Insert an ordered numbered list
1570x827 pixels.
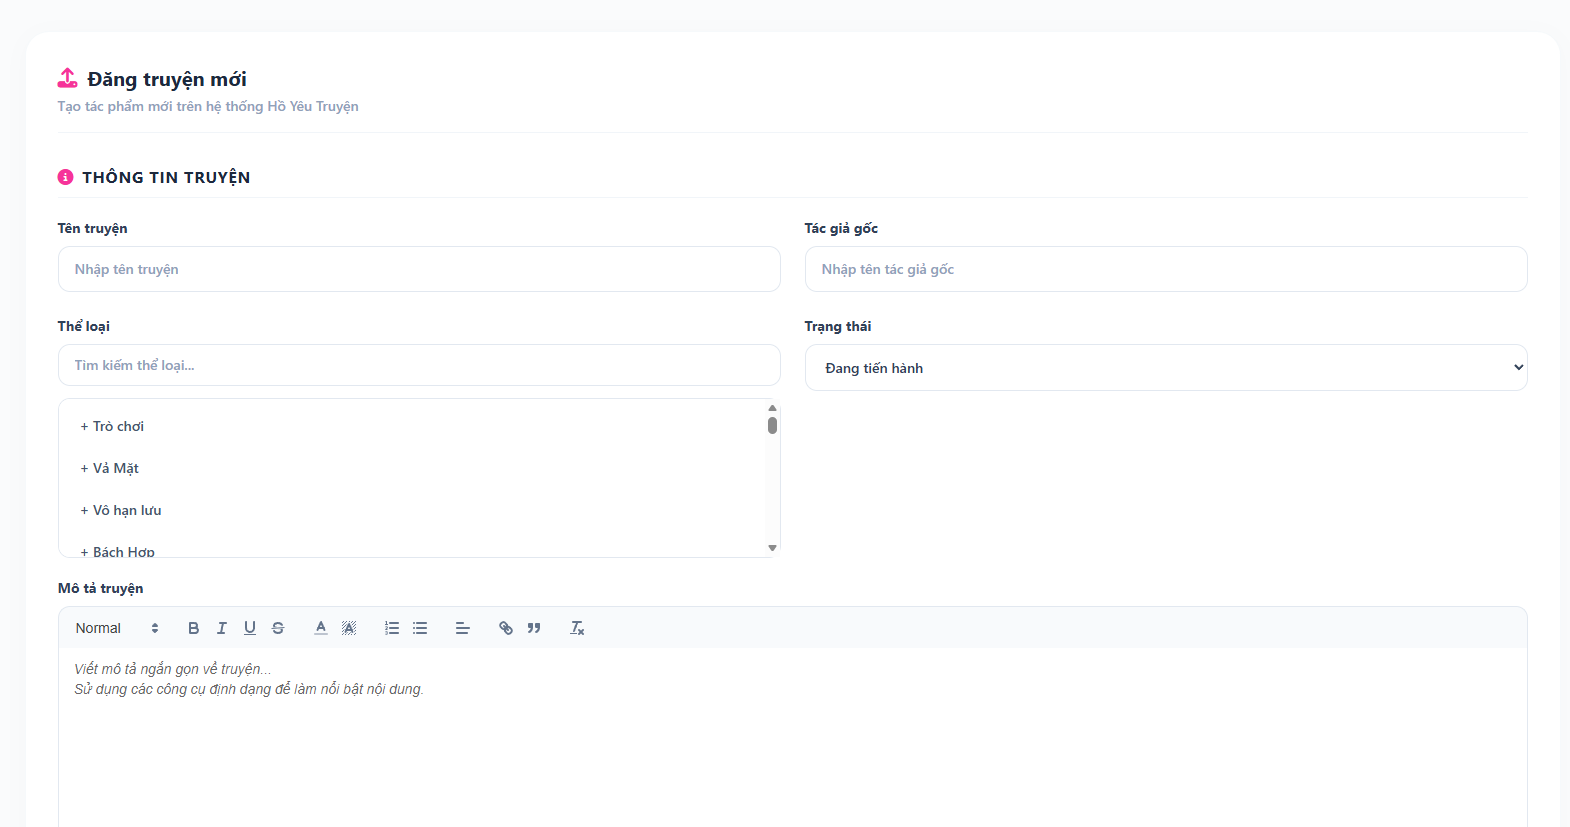click(392, 628)
